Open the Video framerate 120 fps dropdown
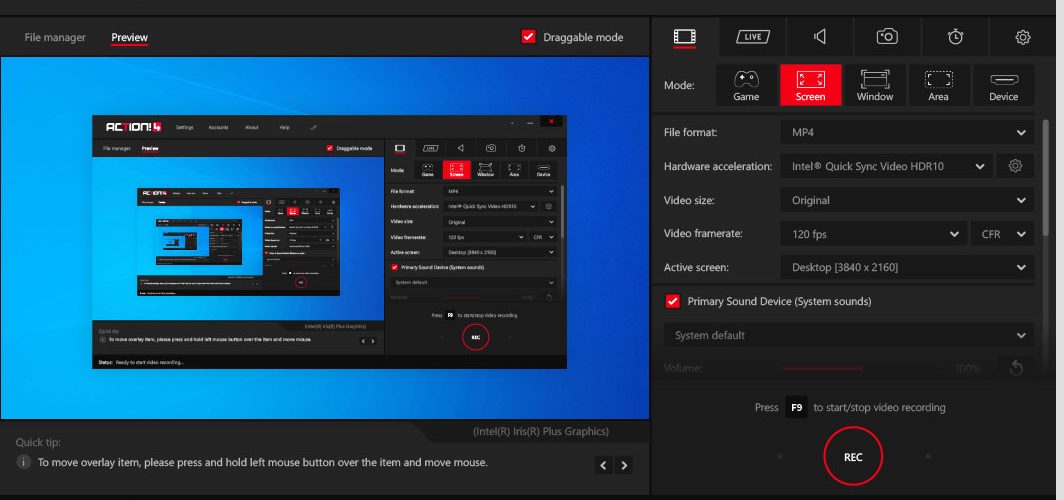The height and width of the screenshot is (500, 1064). pyautogui.click(x=873, y=234)
